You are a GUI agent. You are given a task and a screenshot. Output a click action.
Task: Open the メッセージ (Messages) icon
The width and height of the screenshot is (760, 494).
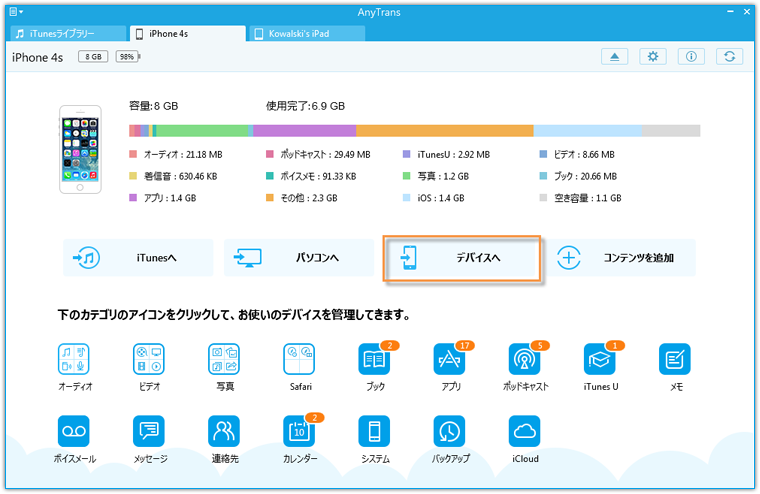tap(149, 431)
